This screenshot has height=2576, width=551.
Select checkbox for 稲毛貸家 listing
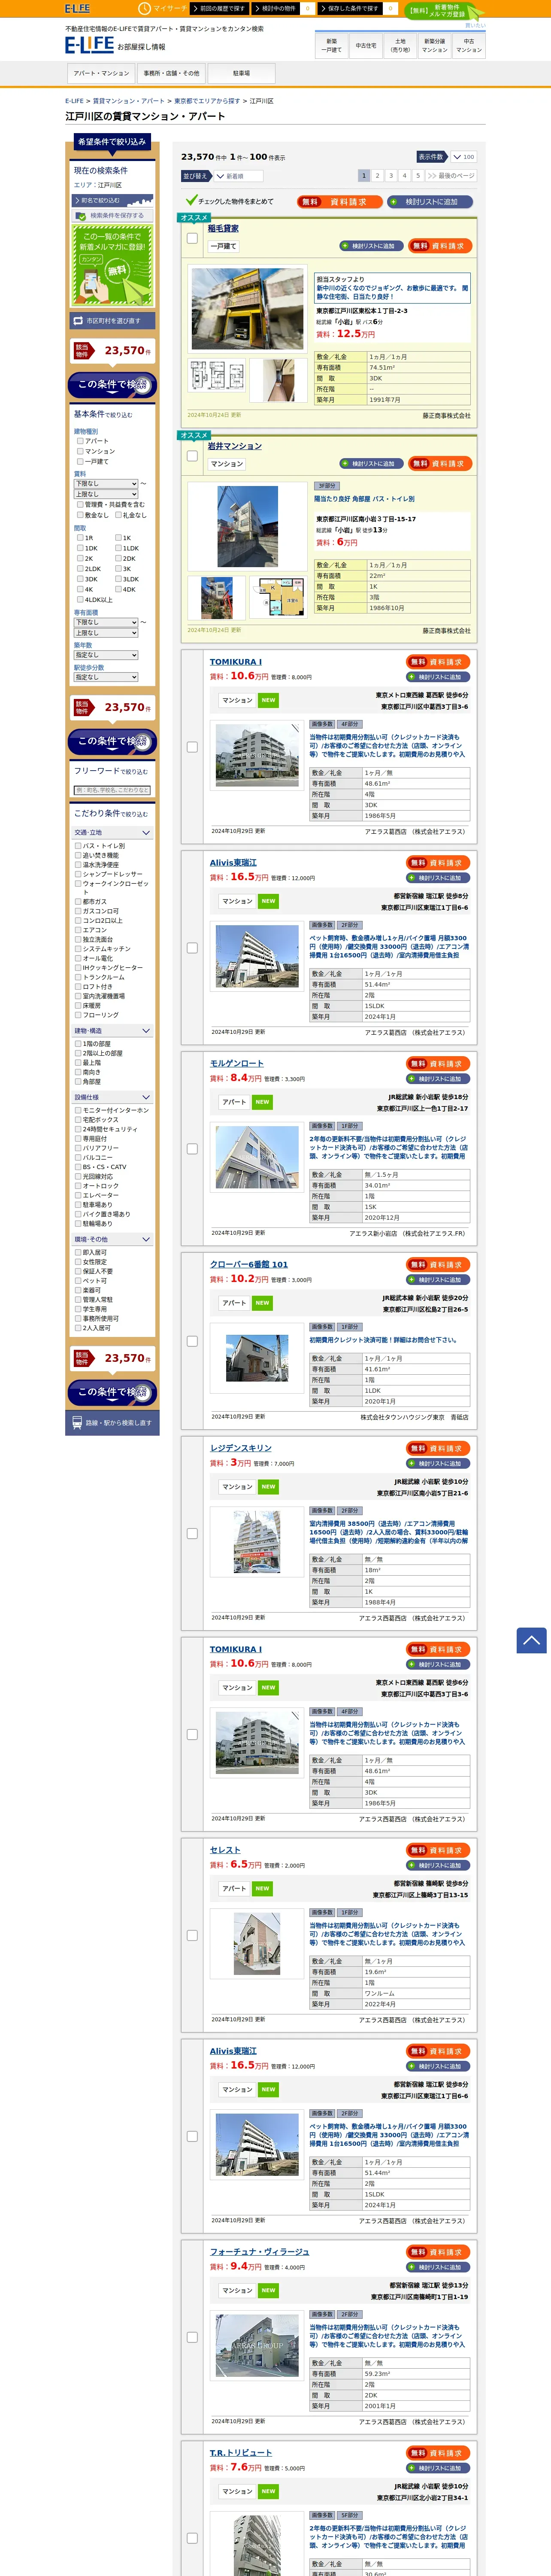tap(192, 238)
